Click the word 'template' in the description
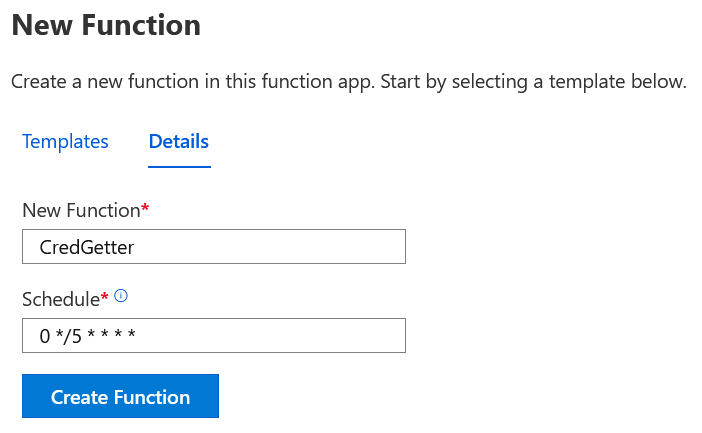 pyautogui.click(x=587, y=82)
